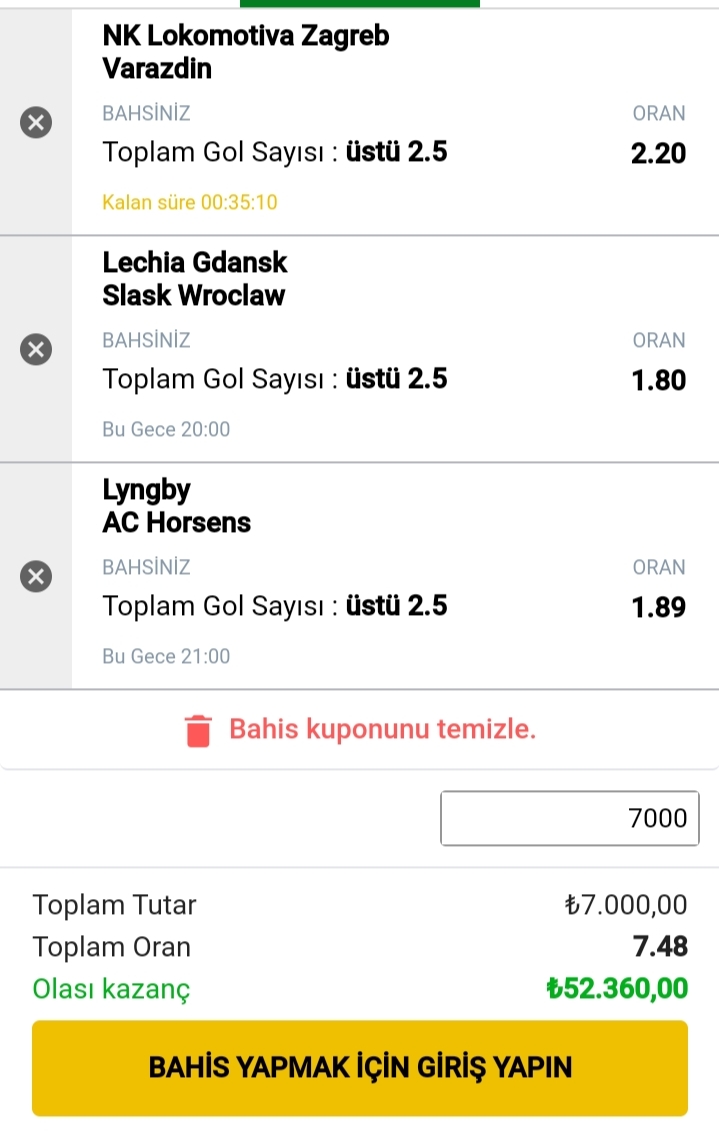719x1142 pixels.
Task: Remove the Lyngby vs AC Horsens bet
Action: (36, 577)
